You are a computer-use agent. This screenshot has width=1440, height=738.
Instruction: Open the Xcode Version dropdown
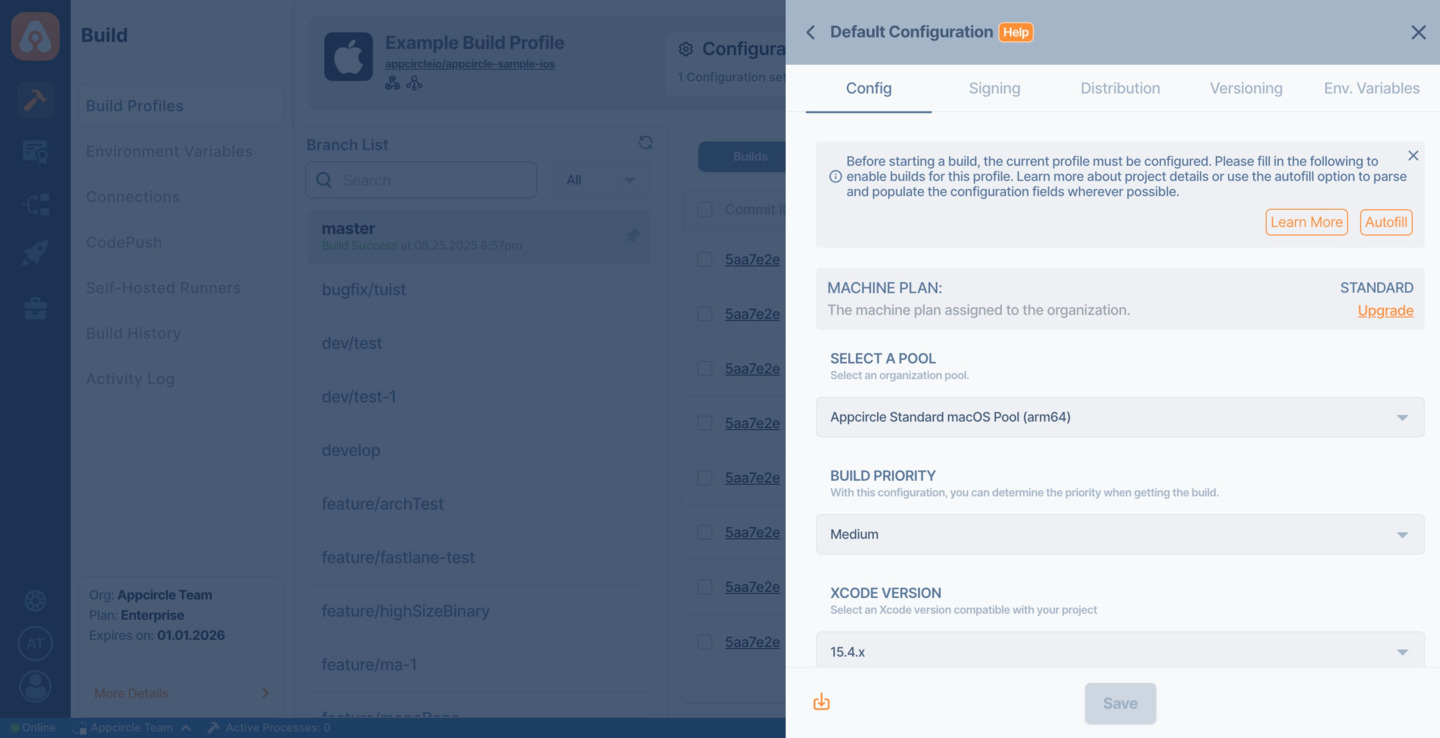(x=1120, y=651)
